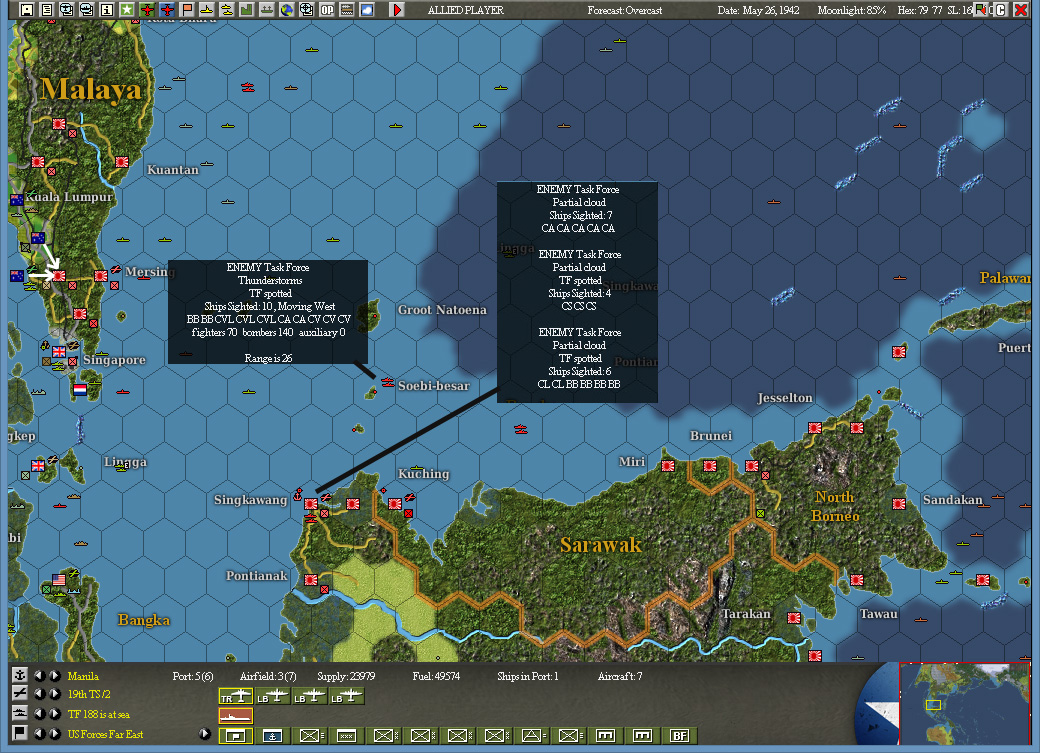
Task: Click the crosshair target toolbar icon
Action: (x=306, y=10)
